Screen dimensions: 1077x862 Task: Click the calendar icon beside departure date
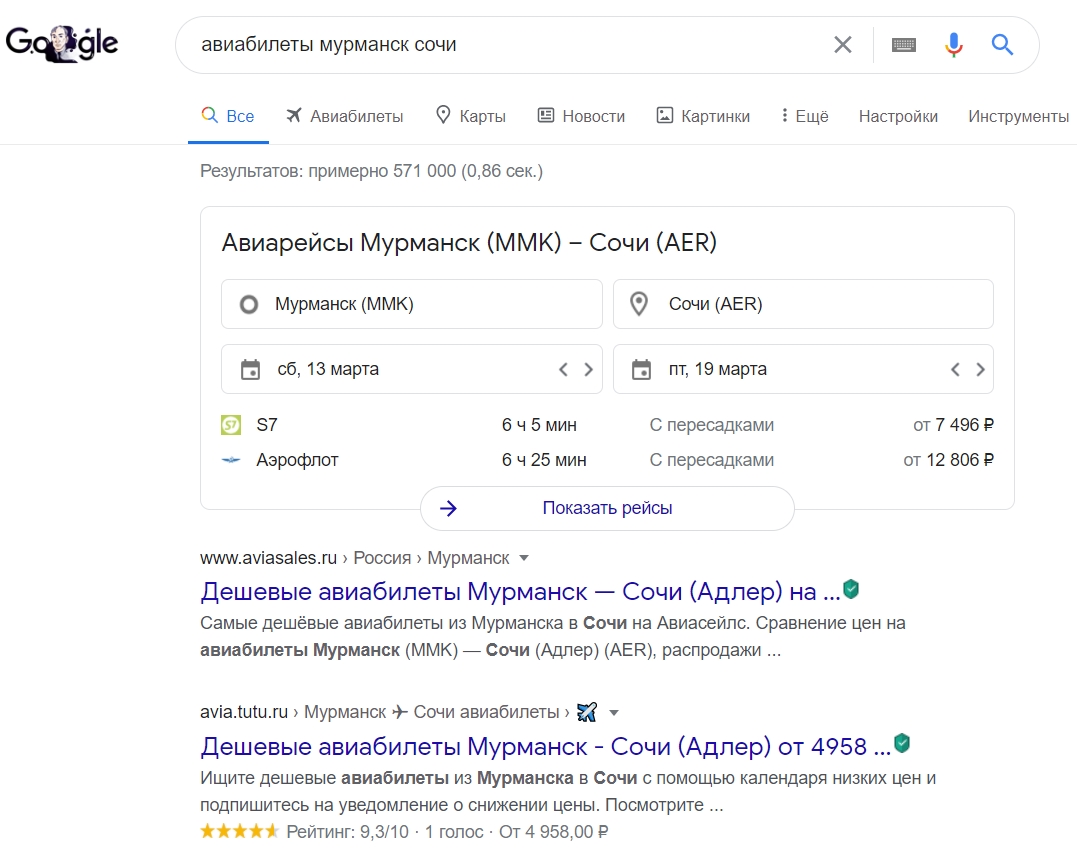coord(249,369)
